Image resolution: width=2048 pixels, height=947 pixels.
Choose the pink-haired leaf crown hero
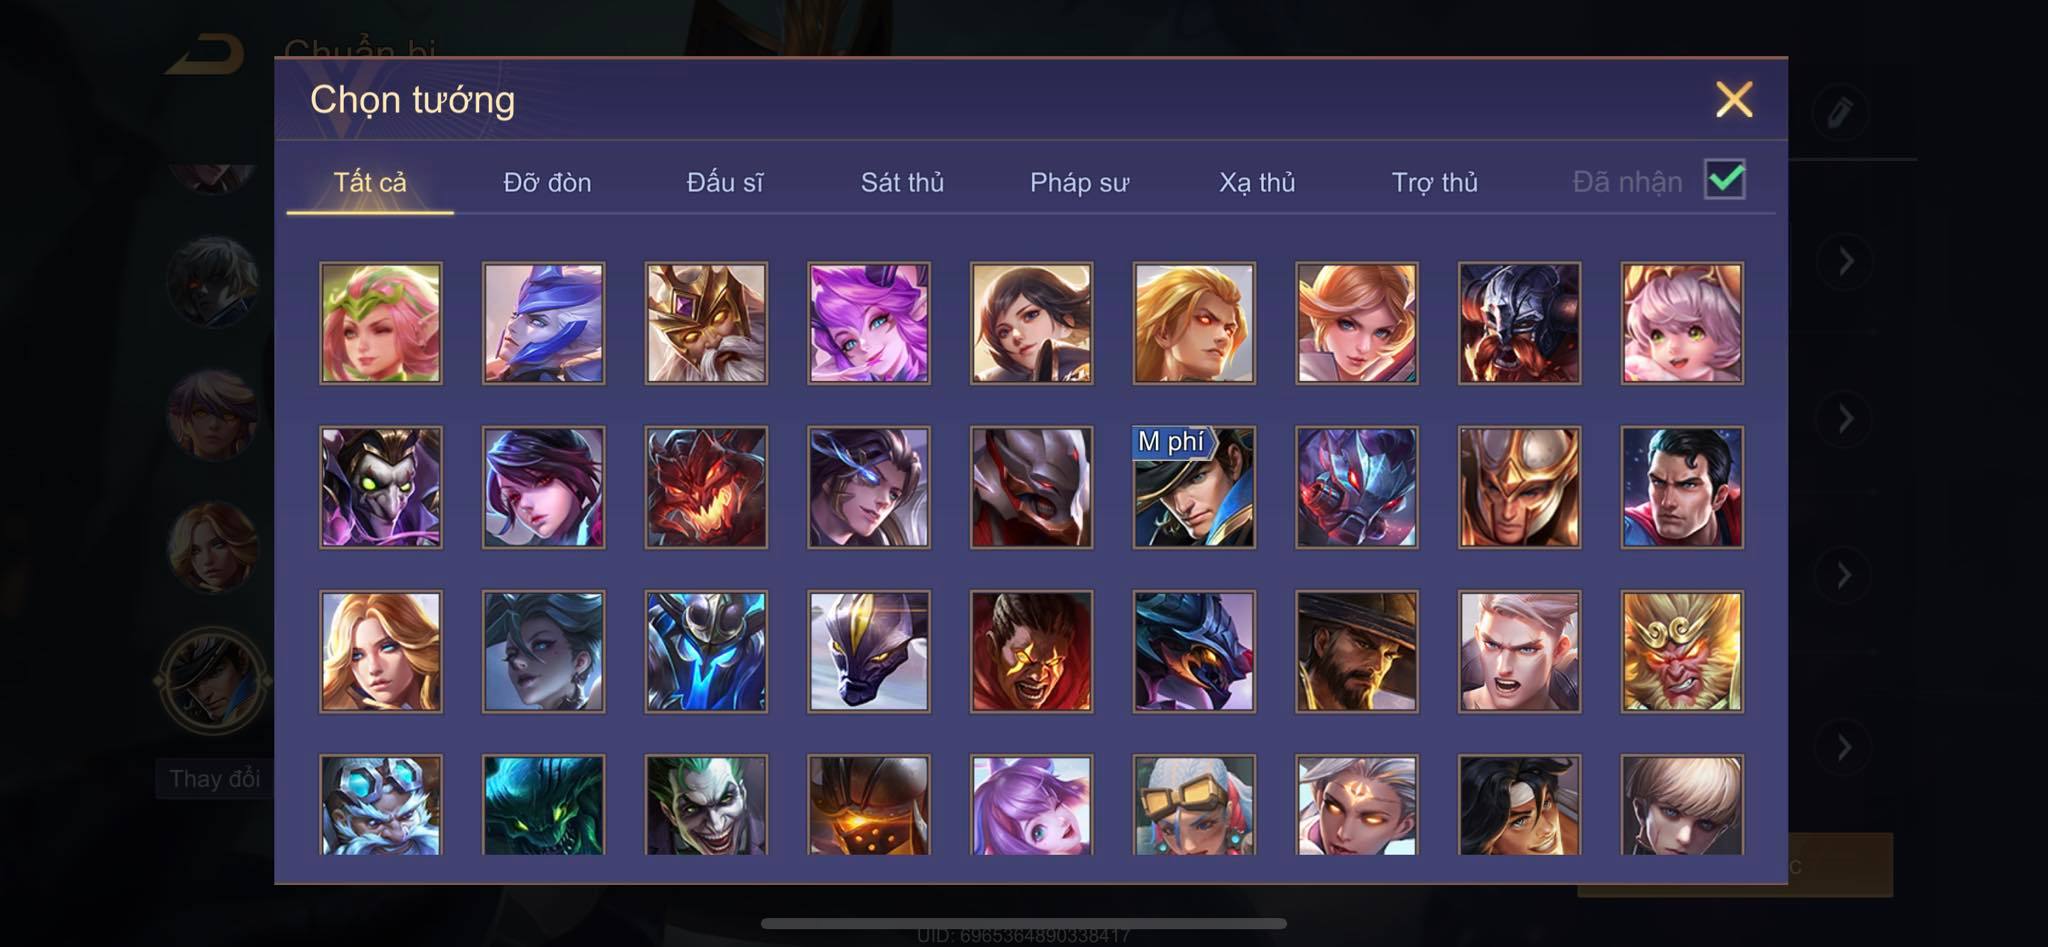tap(381, 324)
